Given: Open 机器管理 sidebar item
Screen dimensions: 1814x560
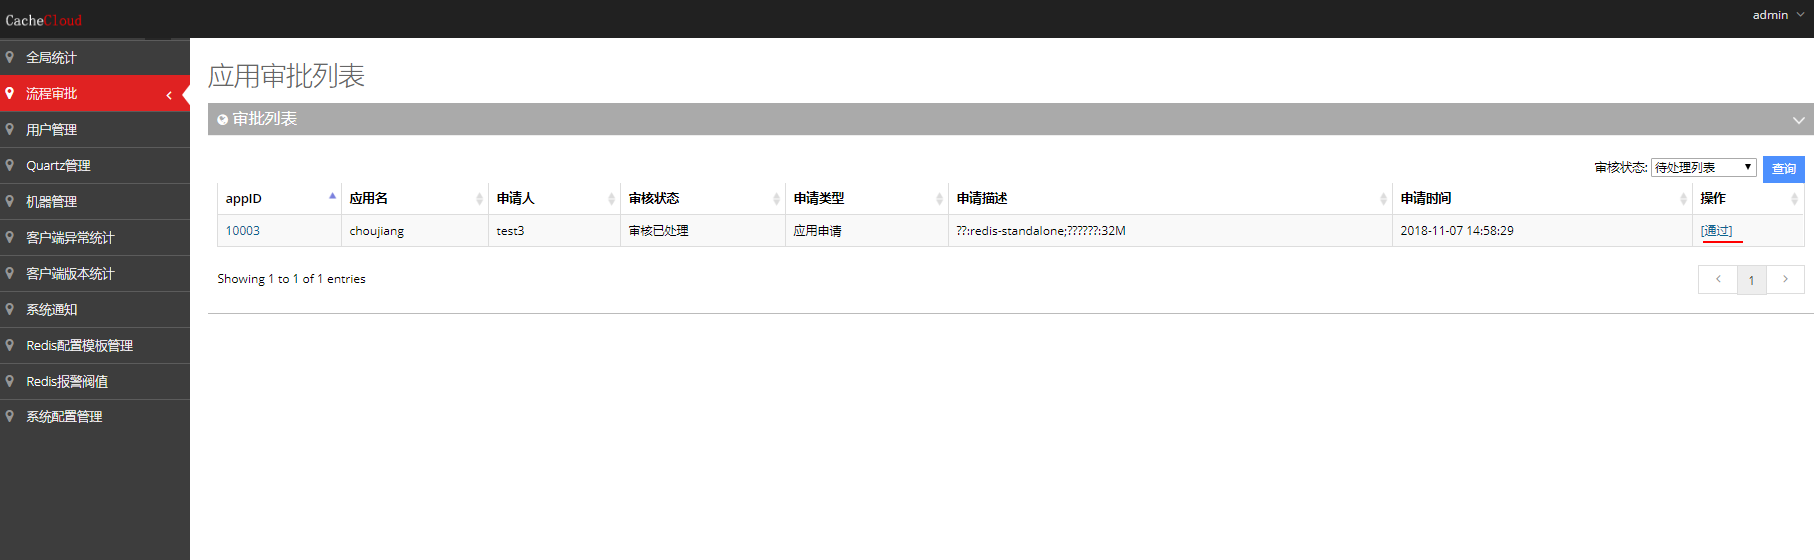Looking at the screenshot, I should [95, 202].
